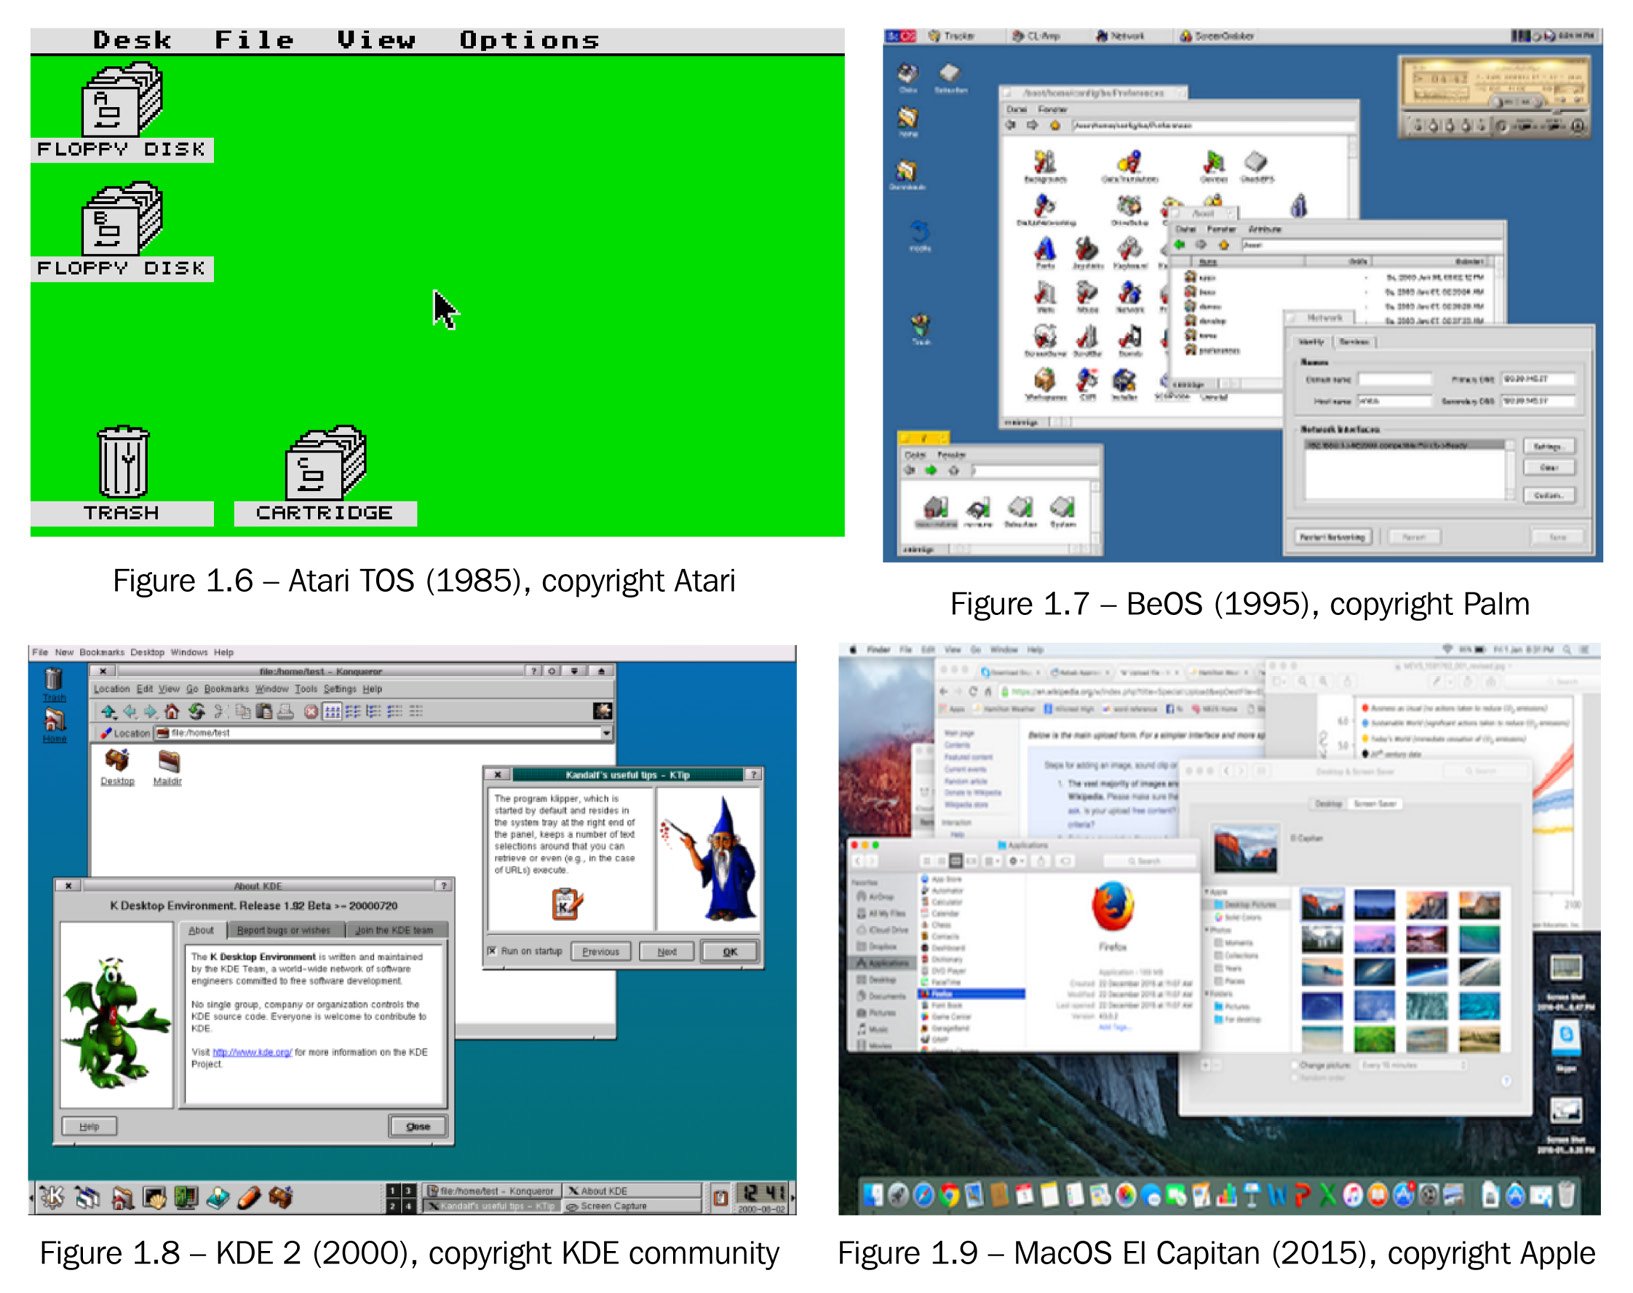Screen dimensions: 1633x1293
Task: Click Safari icon in macOS Dock
Action: click(x=924, y=1195)
